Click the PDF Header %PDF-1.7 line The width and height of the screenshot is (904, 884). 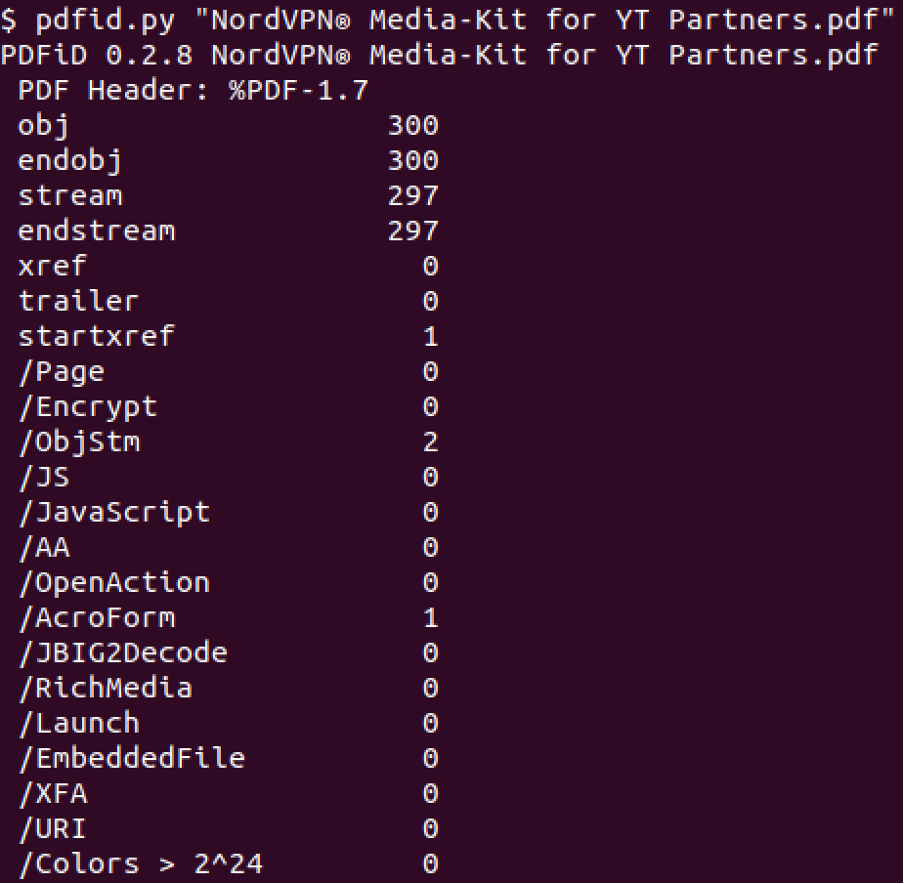point(193,91)
